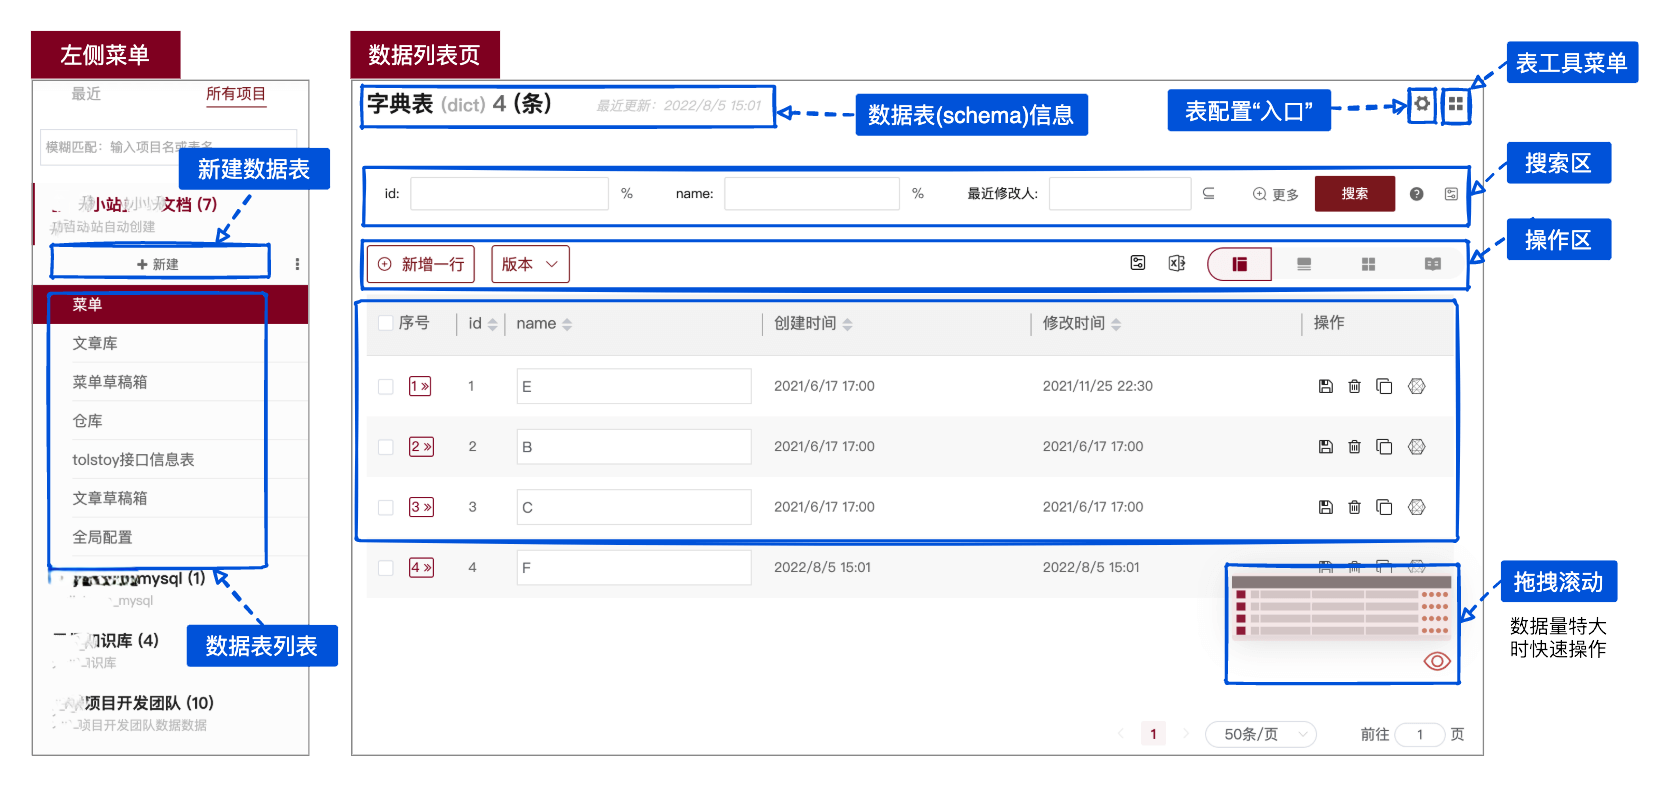Copy row 1 with duplicate icon
Viewport: 1670px width, 786px height.
1384,386
